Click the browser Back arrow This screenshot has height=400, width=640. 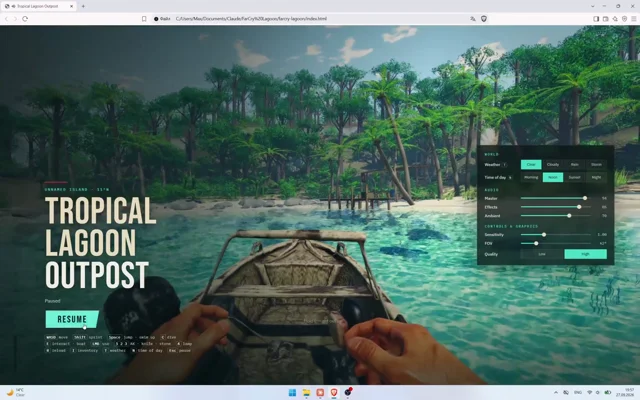[x=6, y=19]
